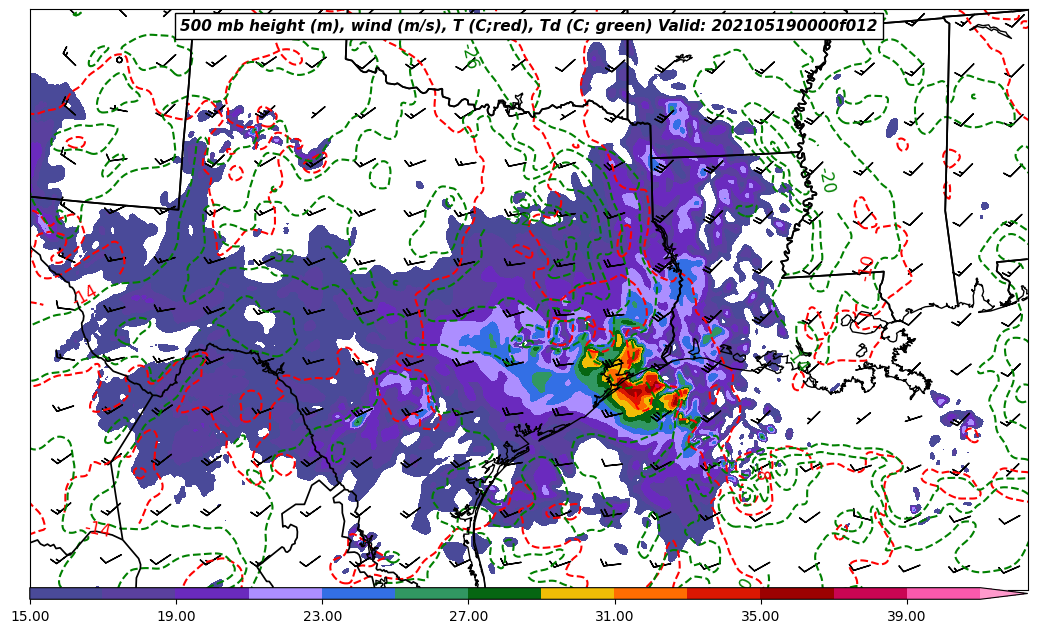The image size is (1037, 633).
Task: Click the dark green colorbar segment
Action: [504, 593]
